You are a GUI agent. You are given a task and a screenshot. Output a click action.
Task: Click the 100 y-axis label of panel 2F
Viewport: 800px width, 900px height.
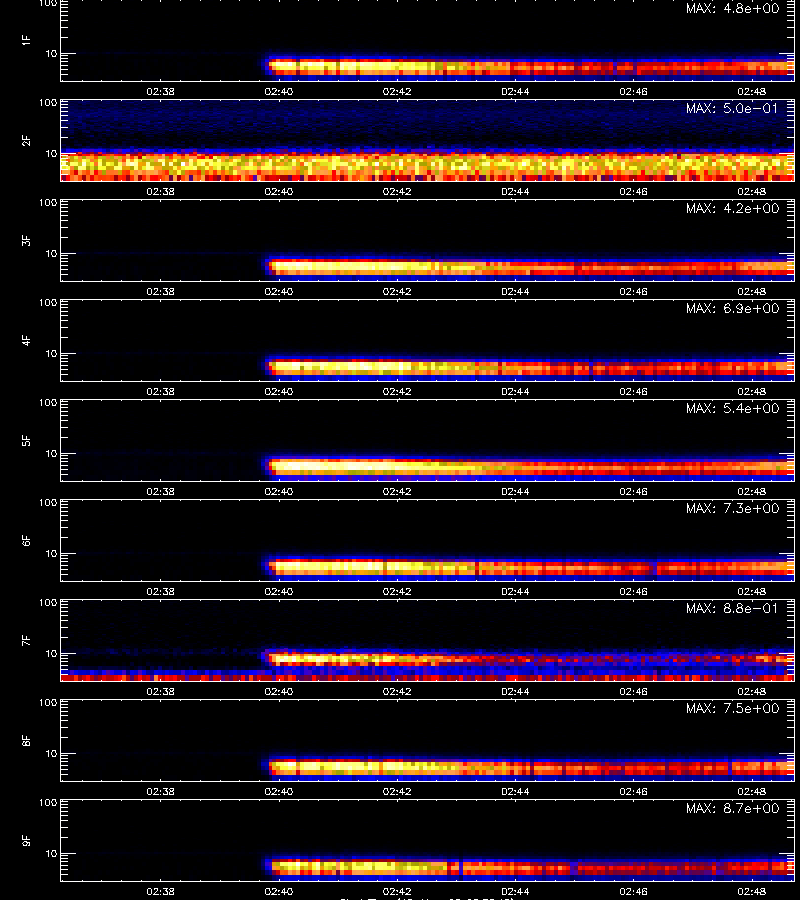coord(48,103)
